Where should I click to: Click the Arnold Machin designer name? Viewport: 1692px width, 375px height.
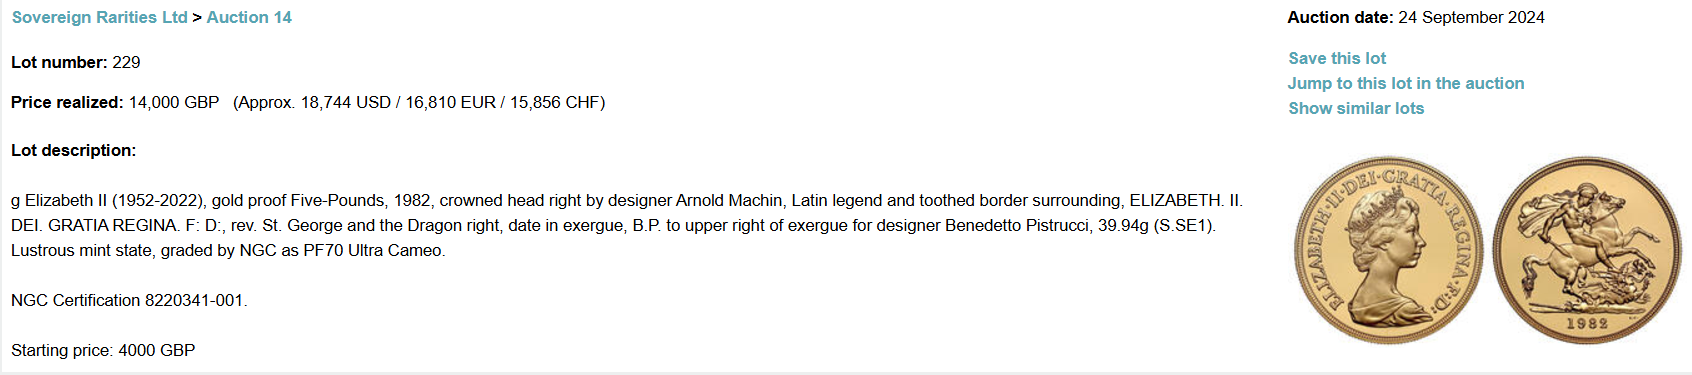(x=728, y=200)
